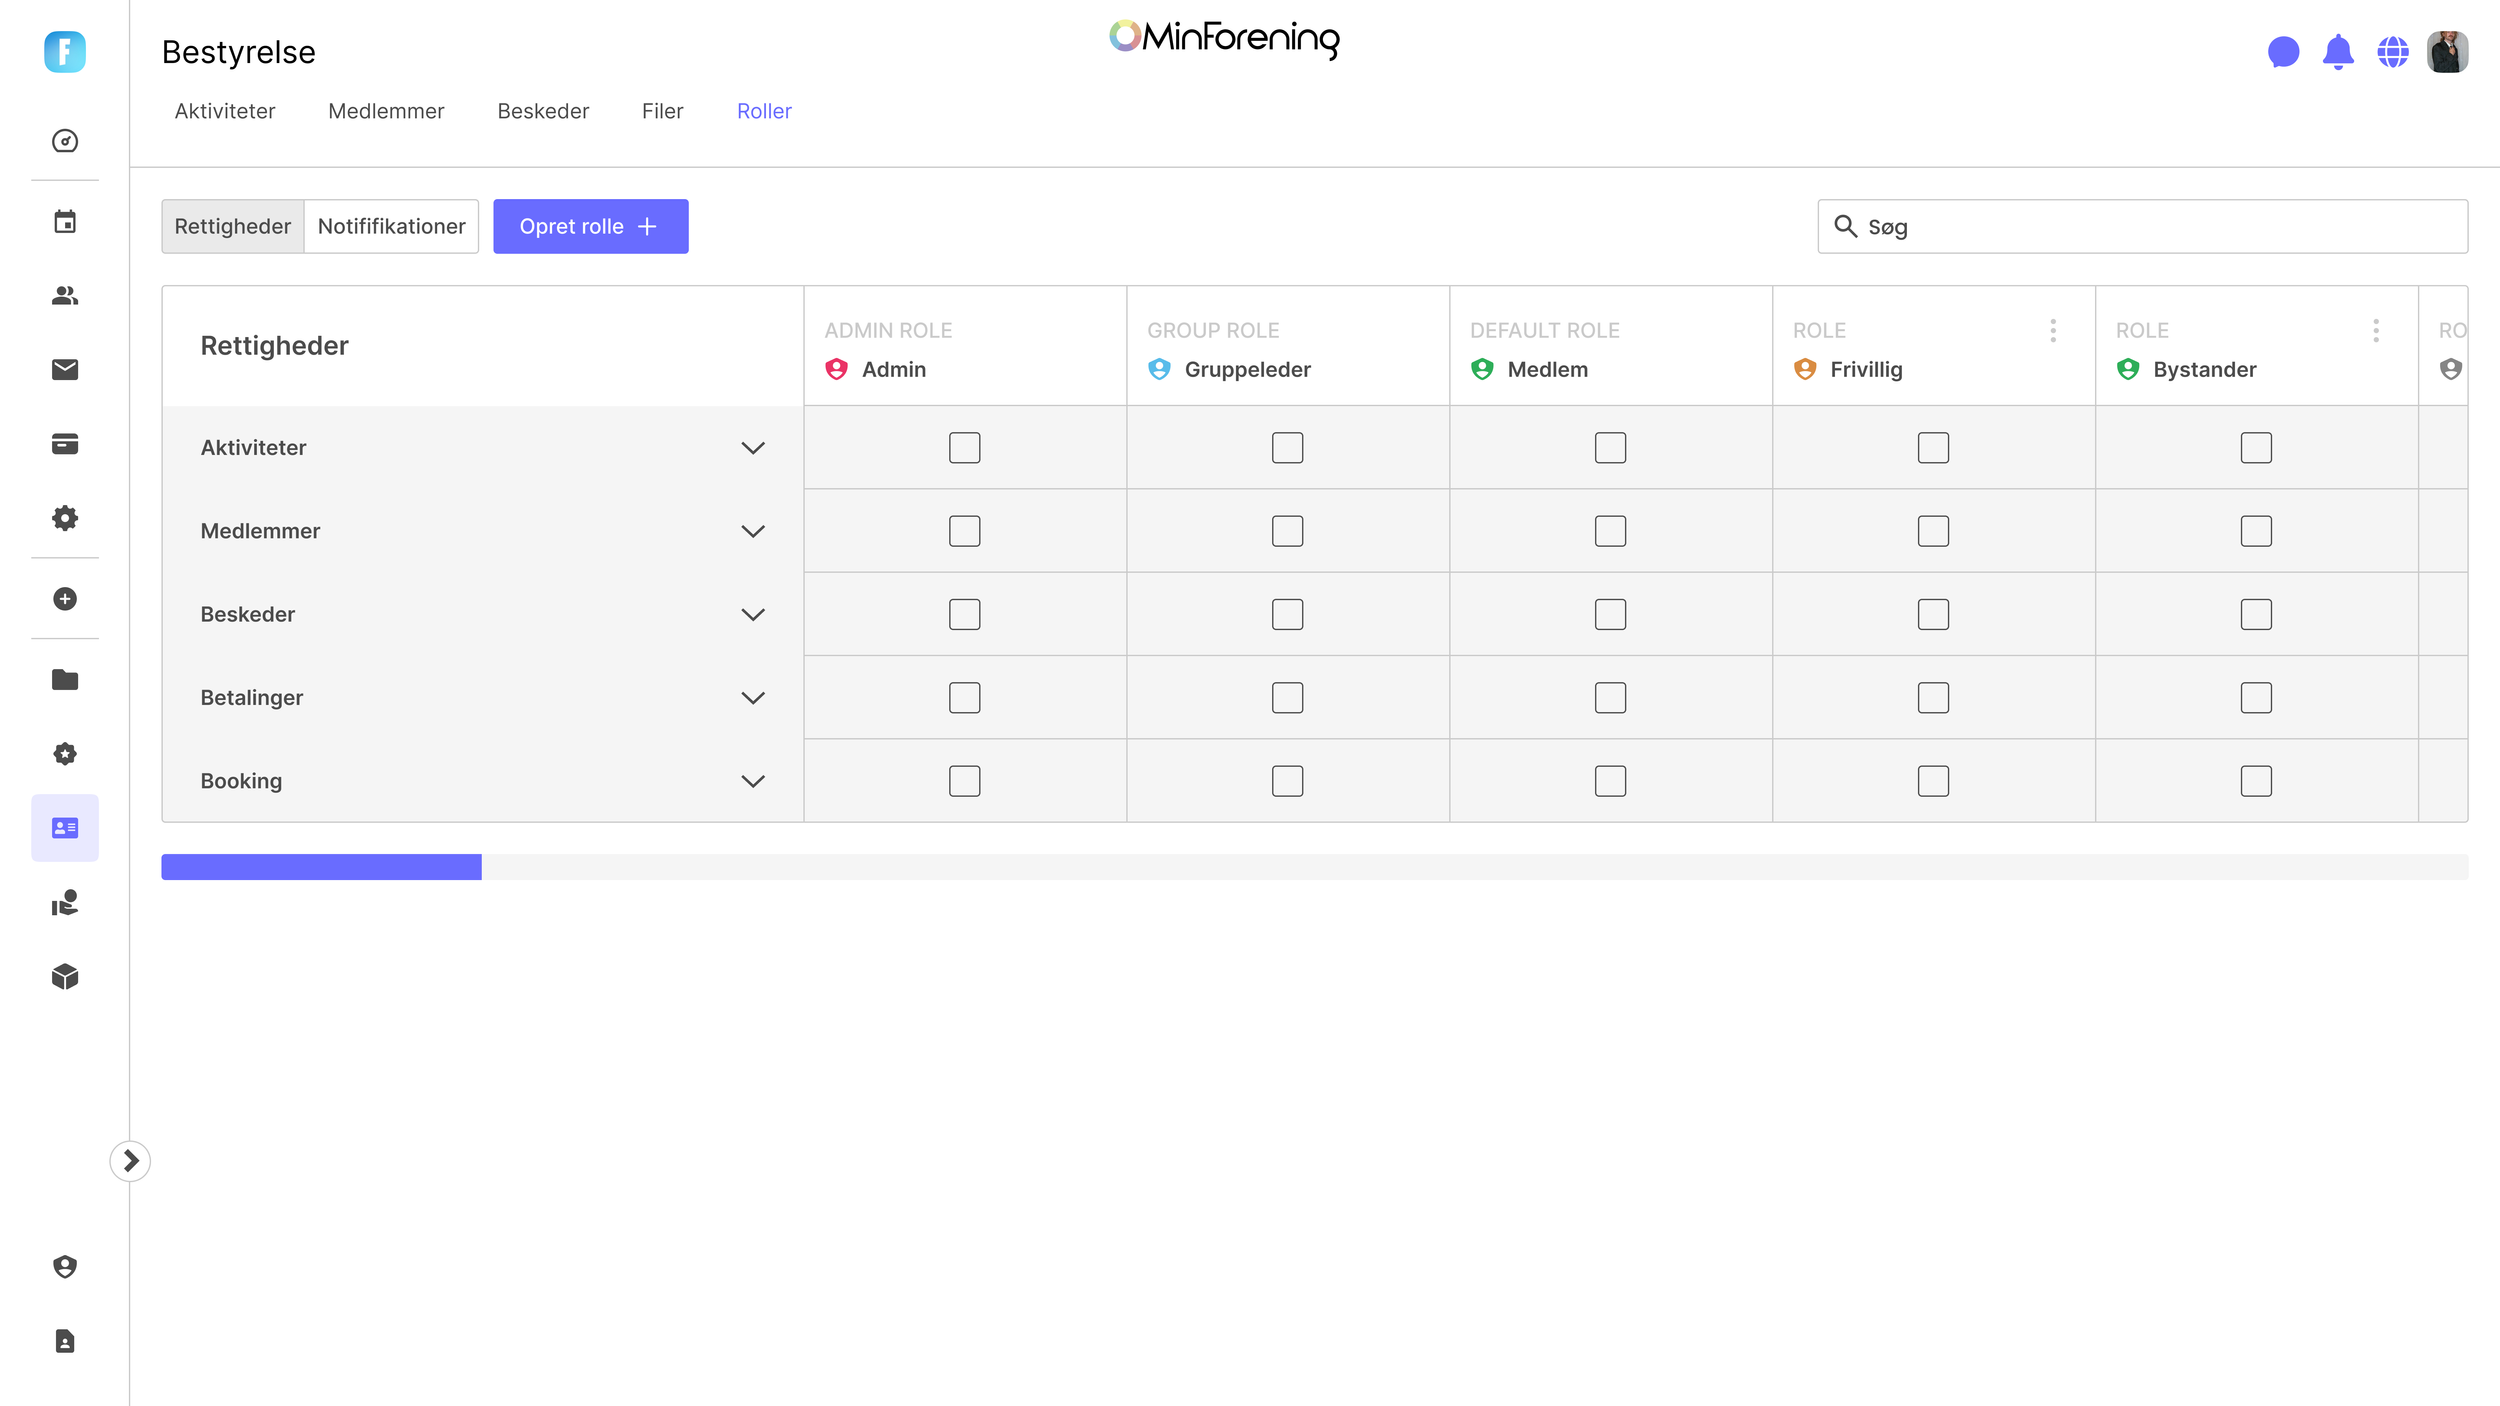This screenshot has width=2500, height=1406.
Task: Switch to the Medlemmer tab
Action: [x=386, y=111]
